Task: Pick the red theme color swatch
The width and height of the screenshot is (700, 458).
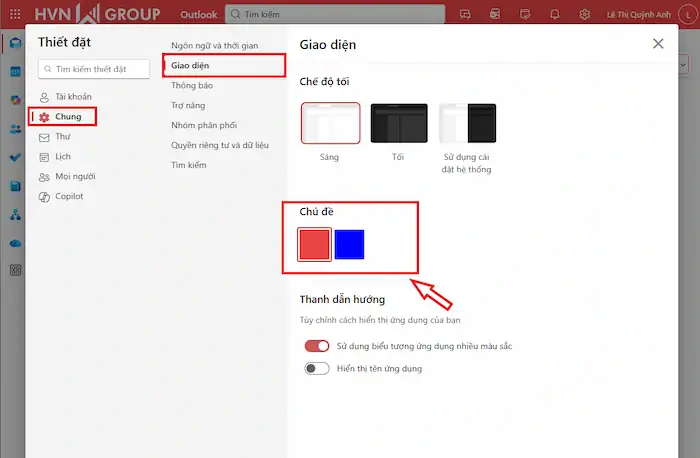Action: point(314,245)
